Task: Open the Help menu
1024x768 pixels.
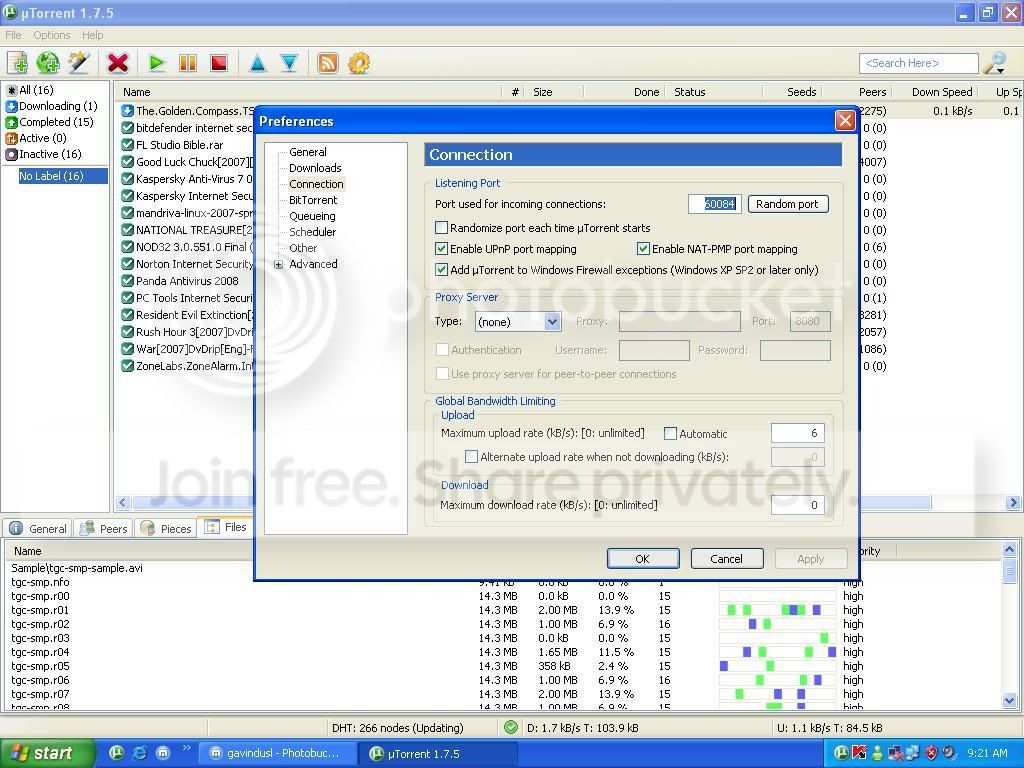Action: [x=92, y=35]
